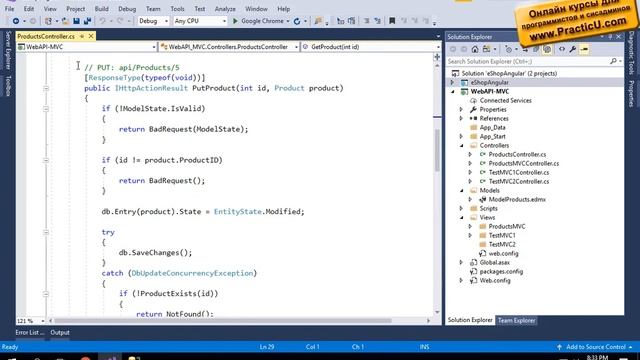The height and width of the screenshot is (360, 640).
Task: Open the Toolbox side tab
Action: pos(8,86)
